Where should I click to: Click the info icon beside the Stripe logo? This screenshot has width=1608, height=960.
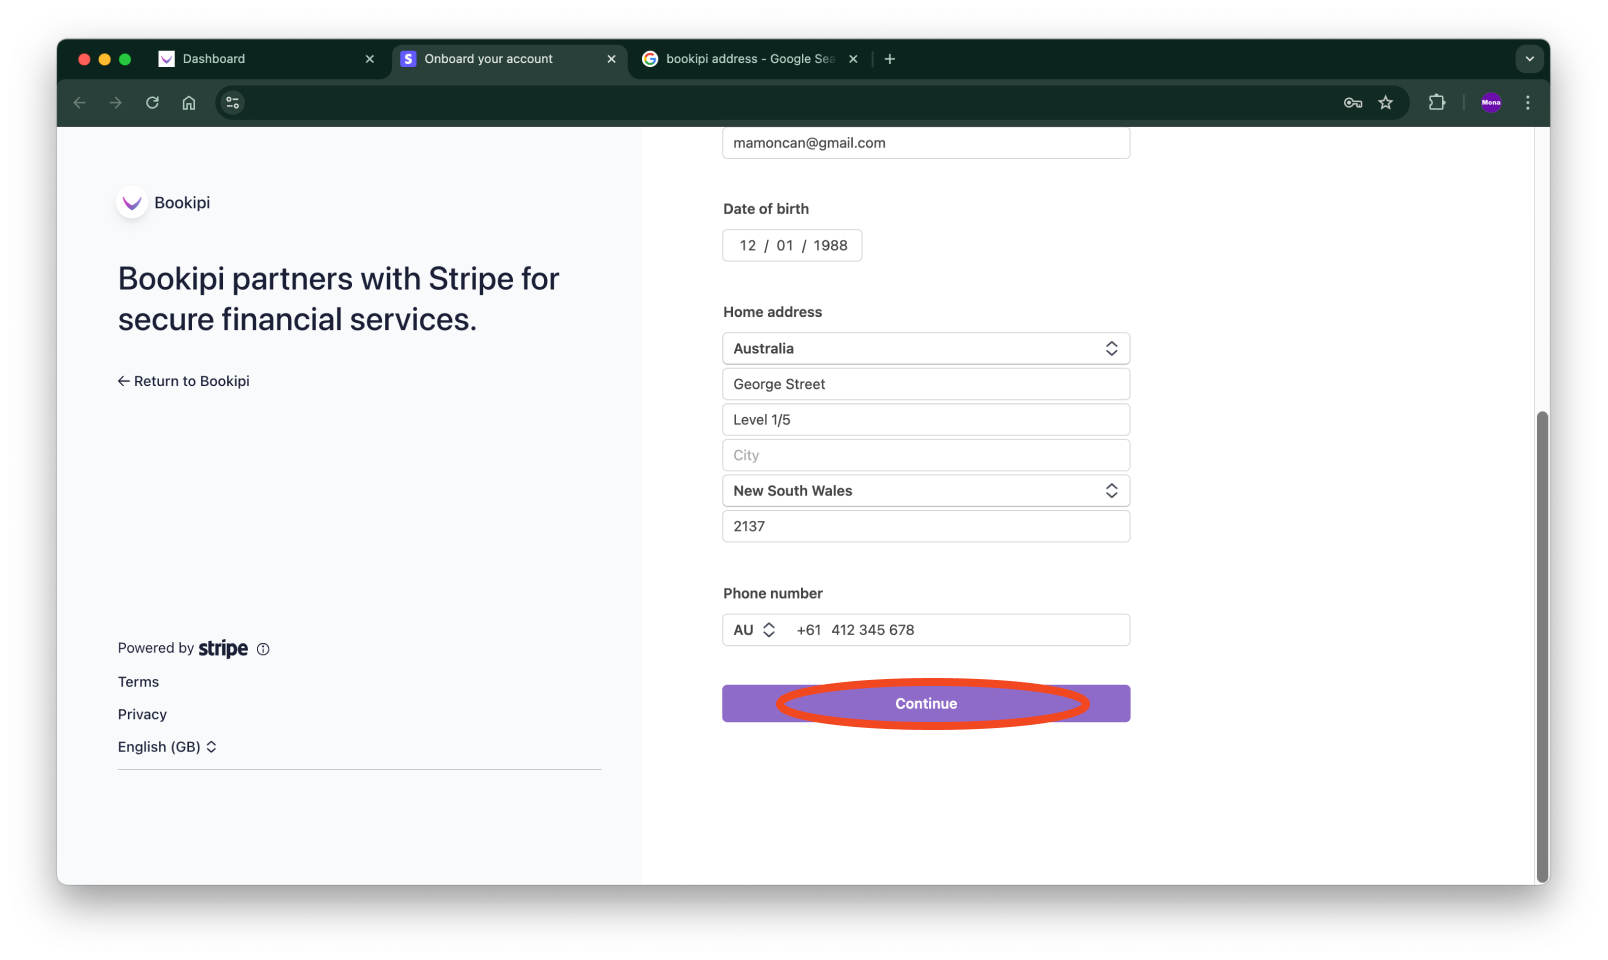263,649
